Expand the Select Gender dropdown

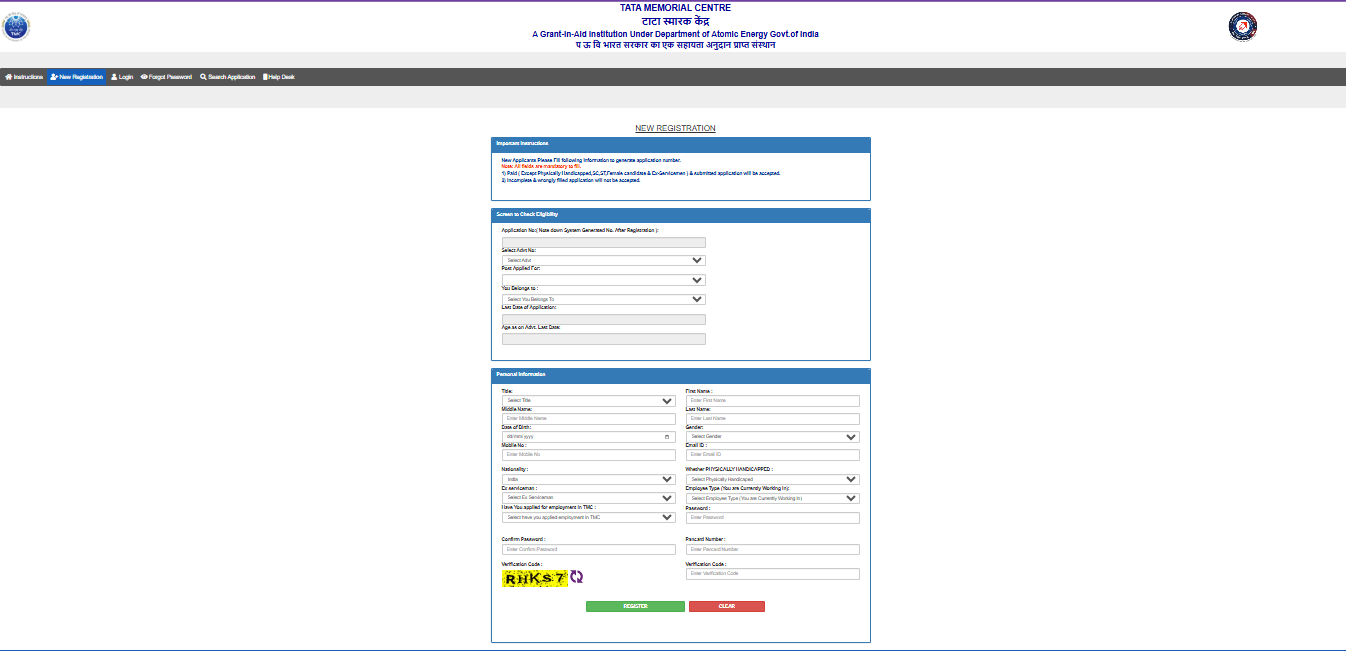point(773,436)
